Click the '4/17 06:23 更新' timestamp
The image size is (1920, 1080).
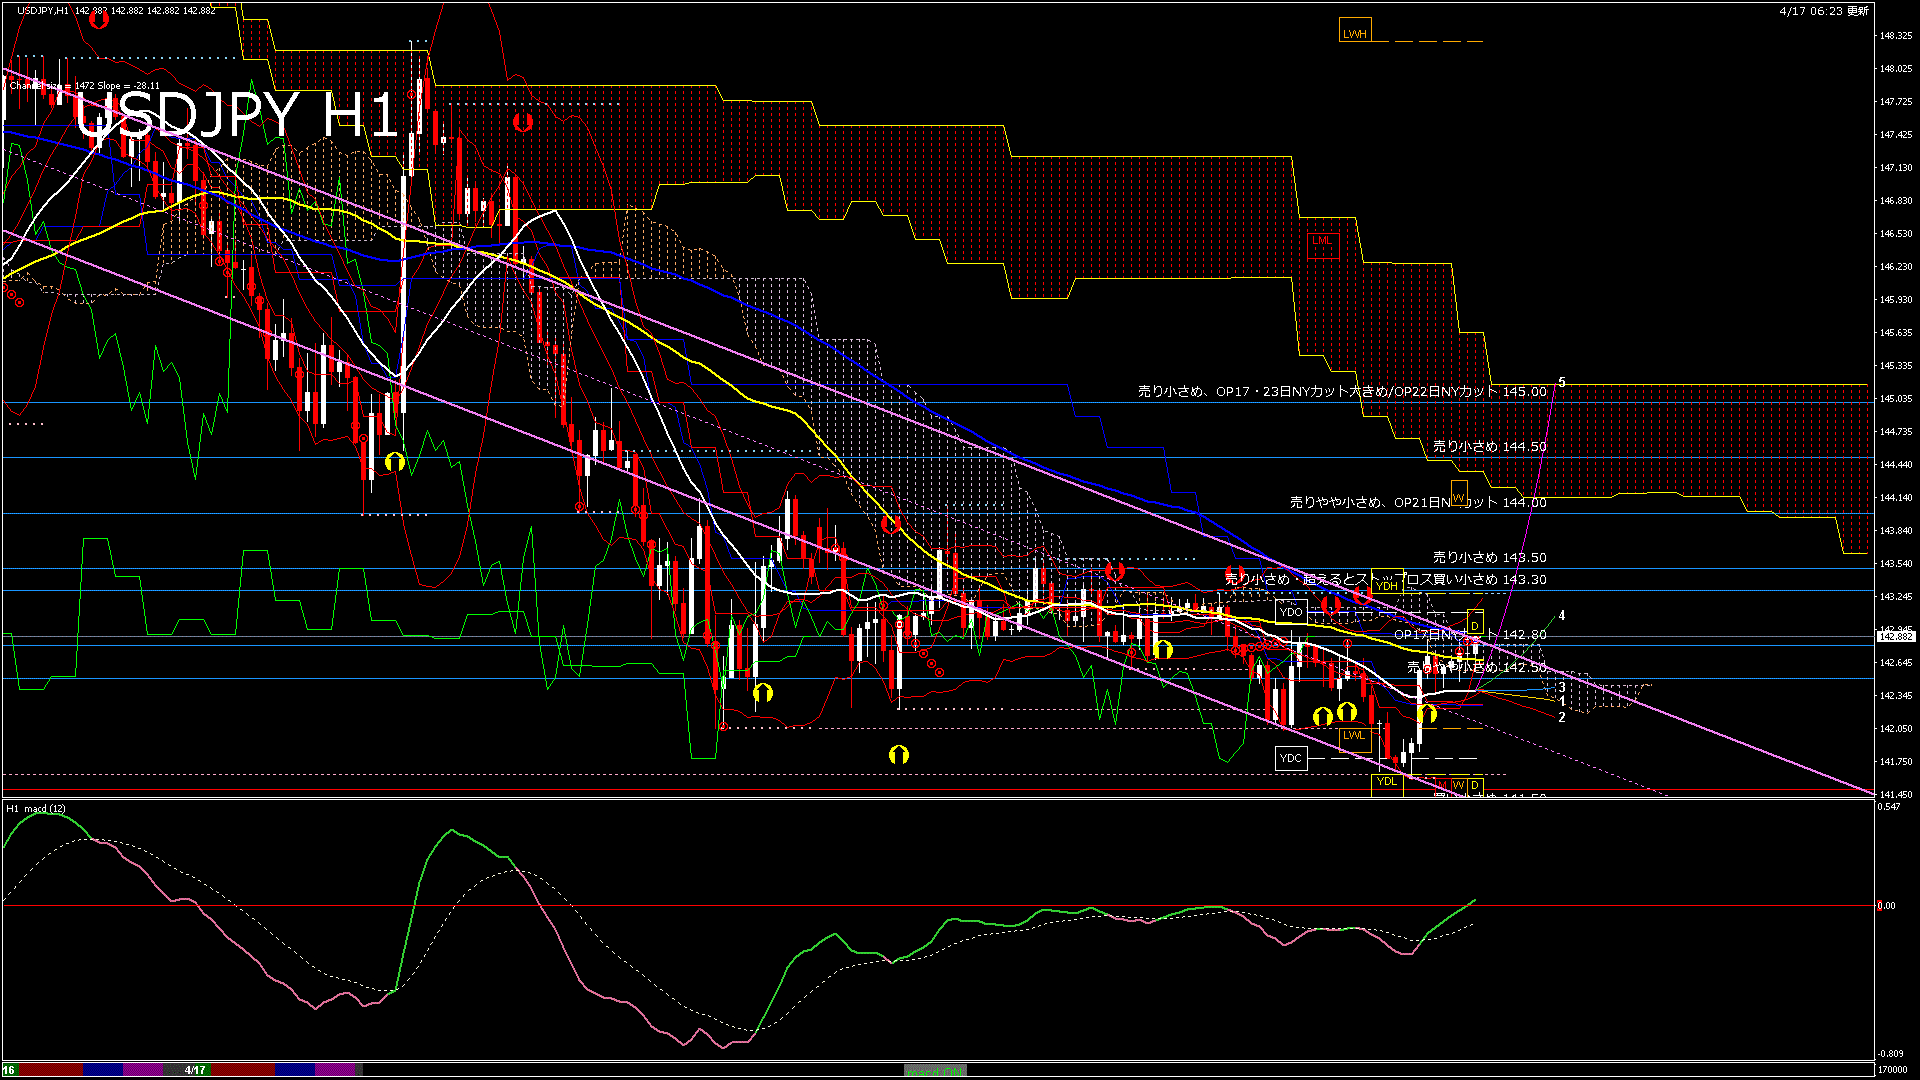click(x=1824, y=10)
